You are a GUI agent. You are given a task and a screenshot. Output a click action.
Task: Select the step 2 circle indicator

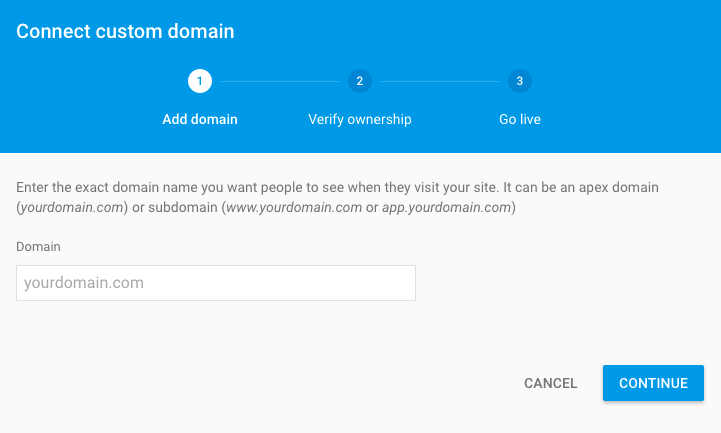coord(360,81)
